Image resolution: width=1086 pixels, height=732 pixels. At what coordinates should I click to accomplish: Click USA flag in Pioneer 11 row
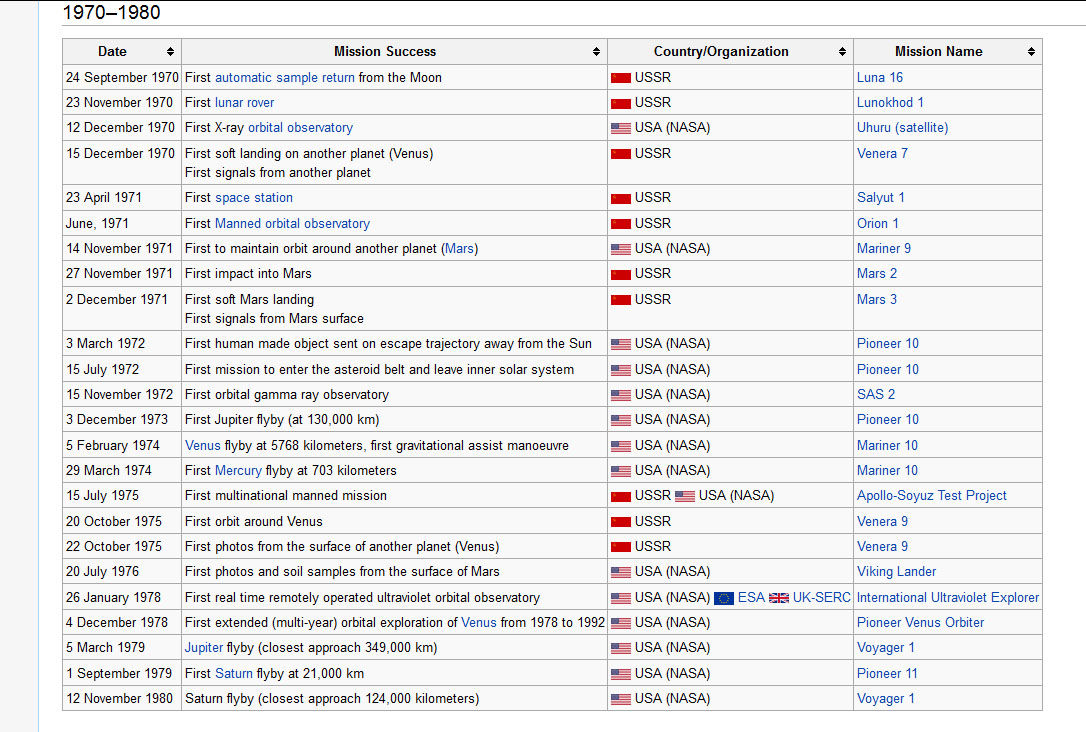pyautogui.click(x=621, y=675)
